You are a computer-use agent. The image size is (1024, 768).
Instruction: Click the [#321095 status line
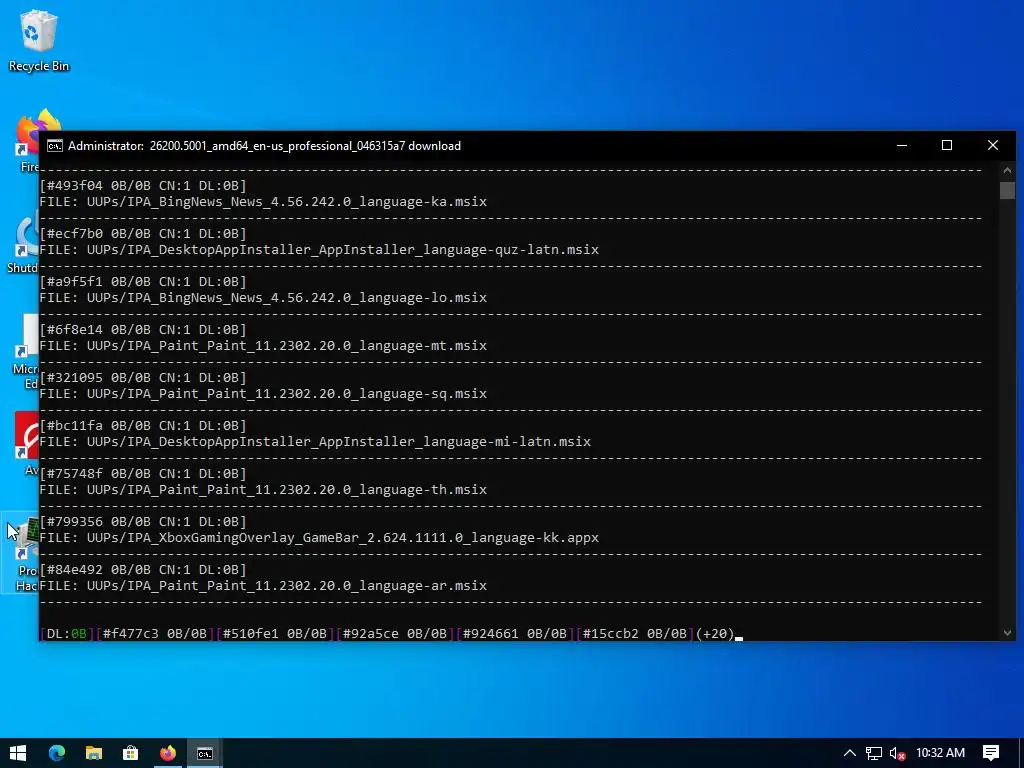coord(143,377)
